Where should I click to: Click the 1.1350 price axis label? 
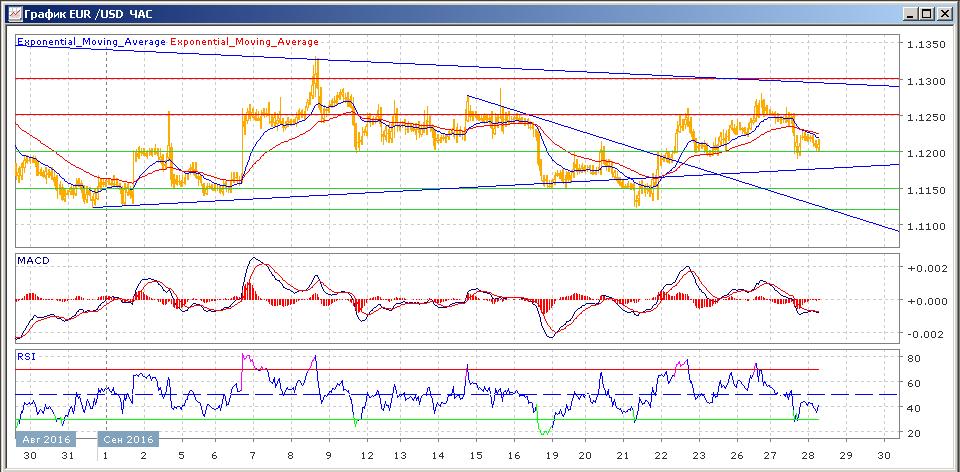pyautogui.click(x=928, y=45)
